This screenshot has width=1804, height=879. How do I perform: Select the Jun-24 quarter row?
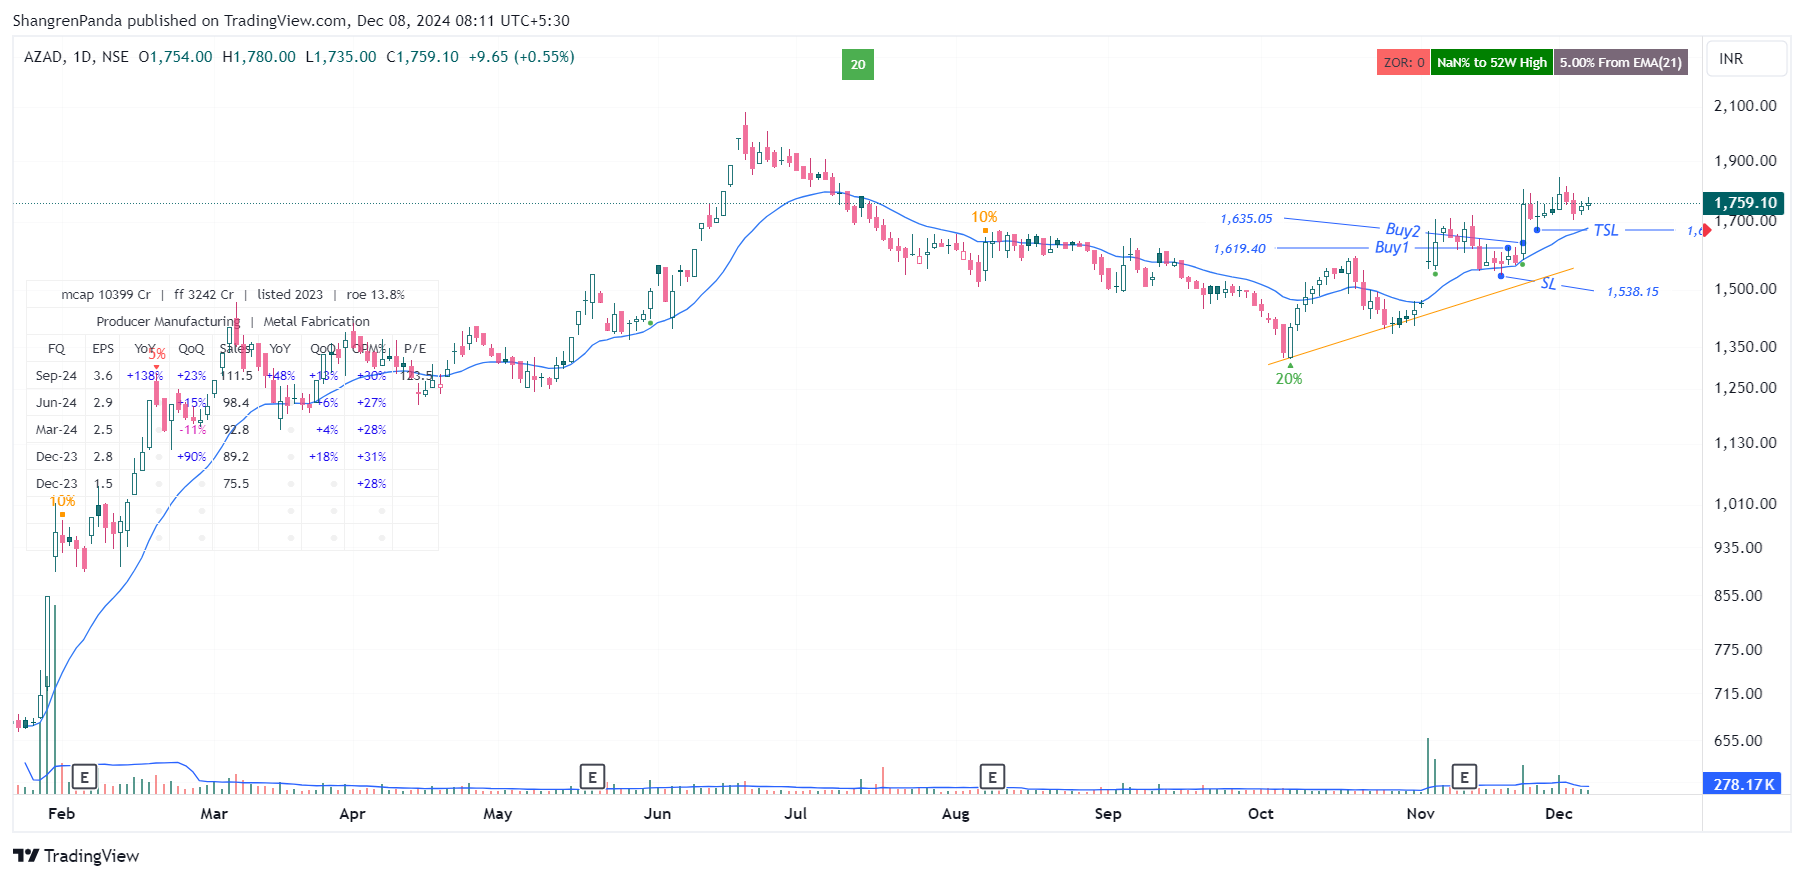point(232,403)
